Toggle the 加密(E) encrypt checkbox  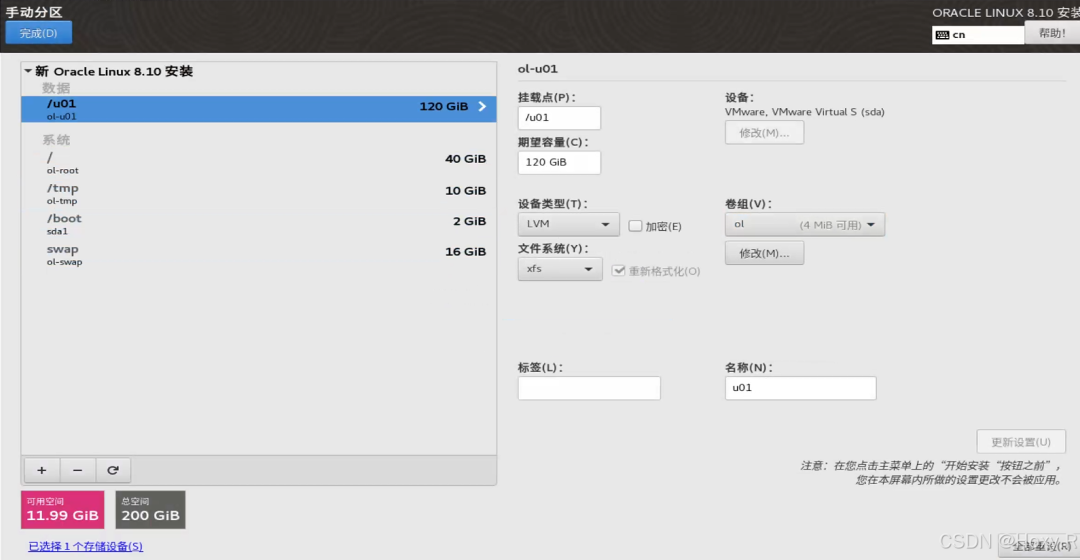click(635, 226)
